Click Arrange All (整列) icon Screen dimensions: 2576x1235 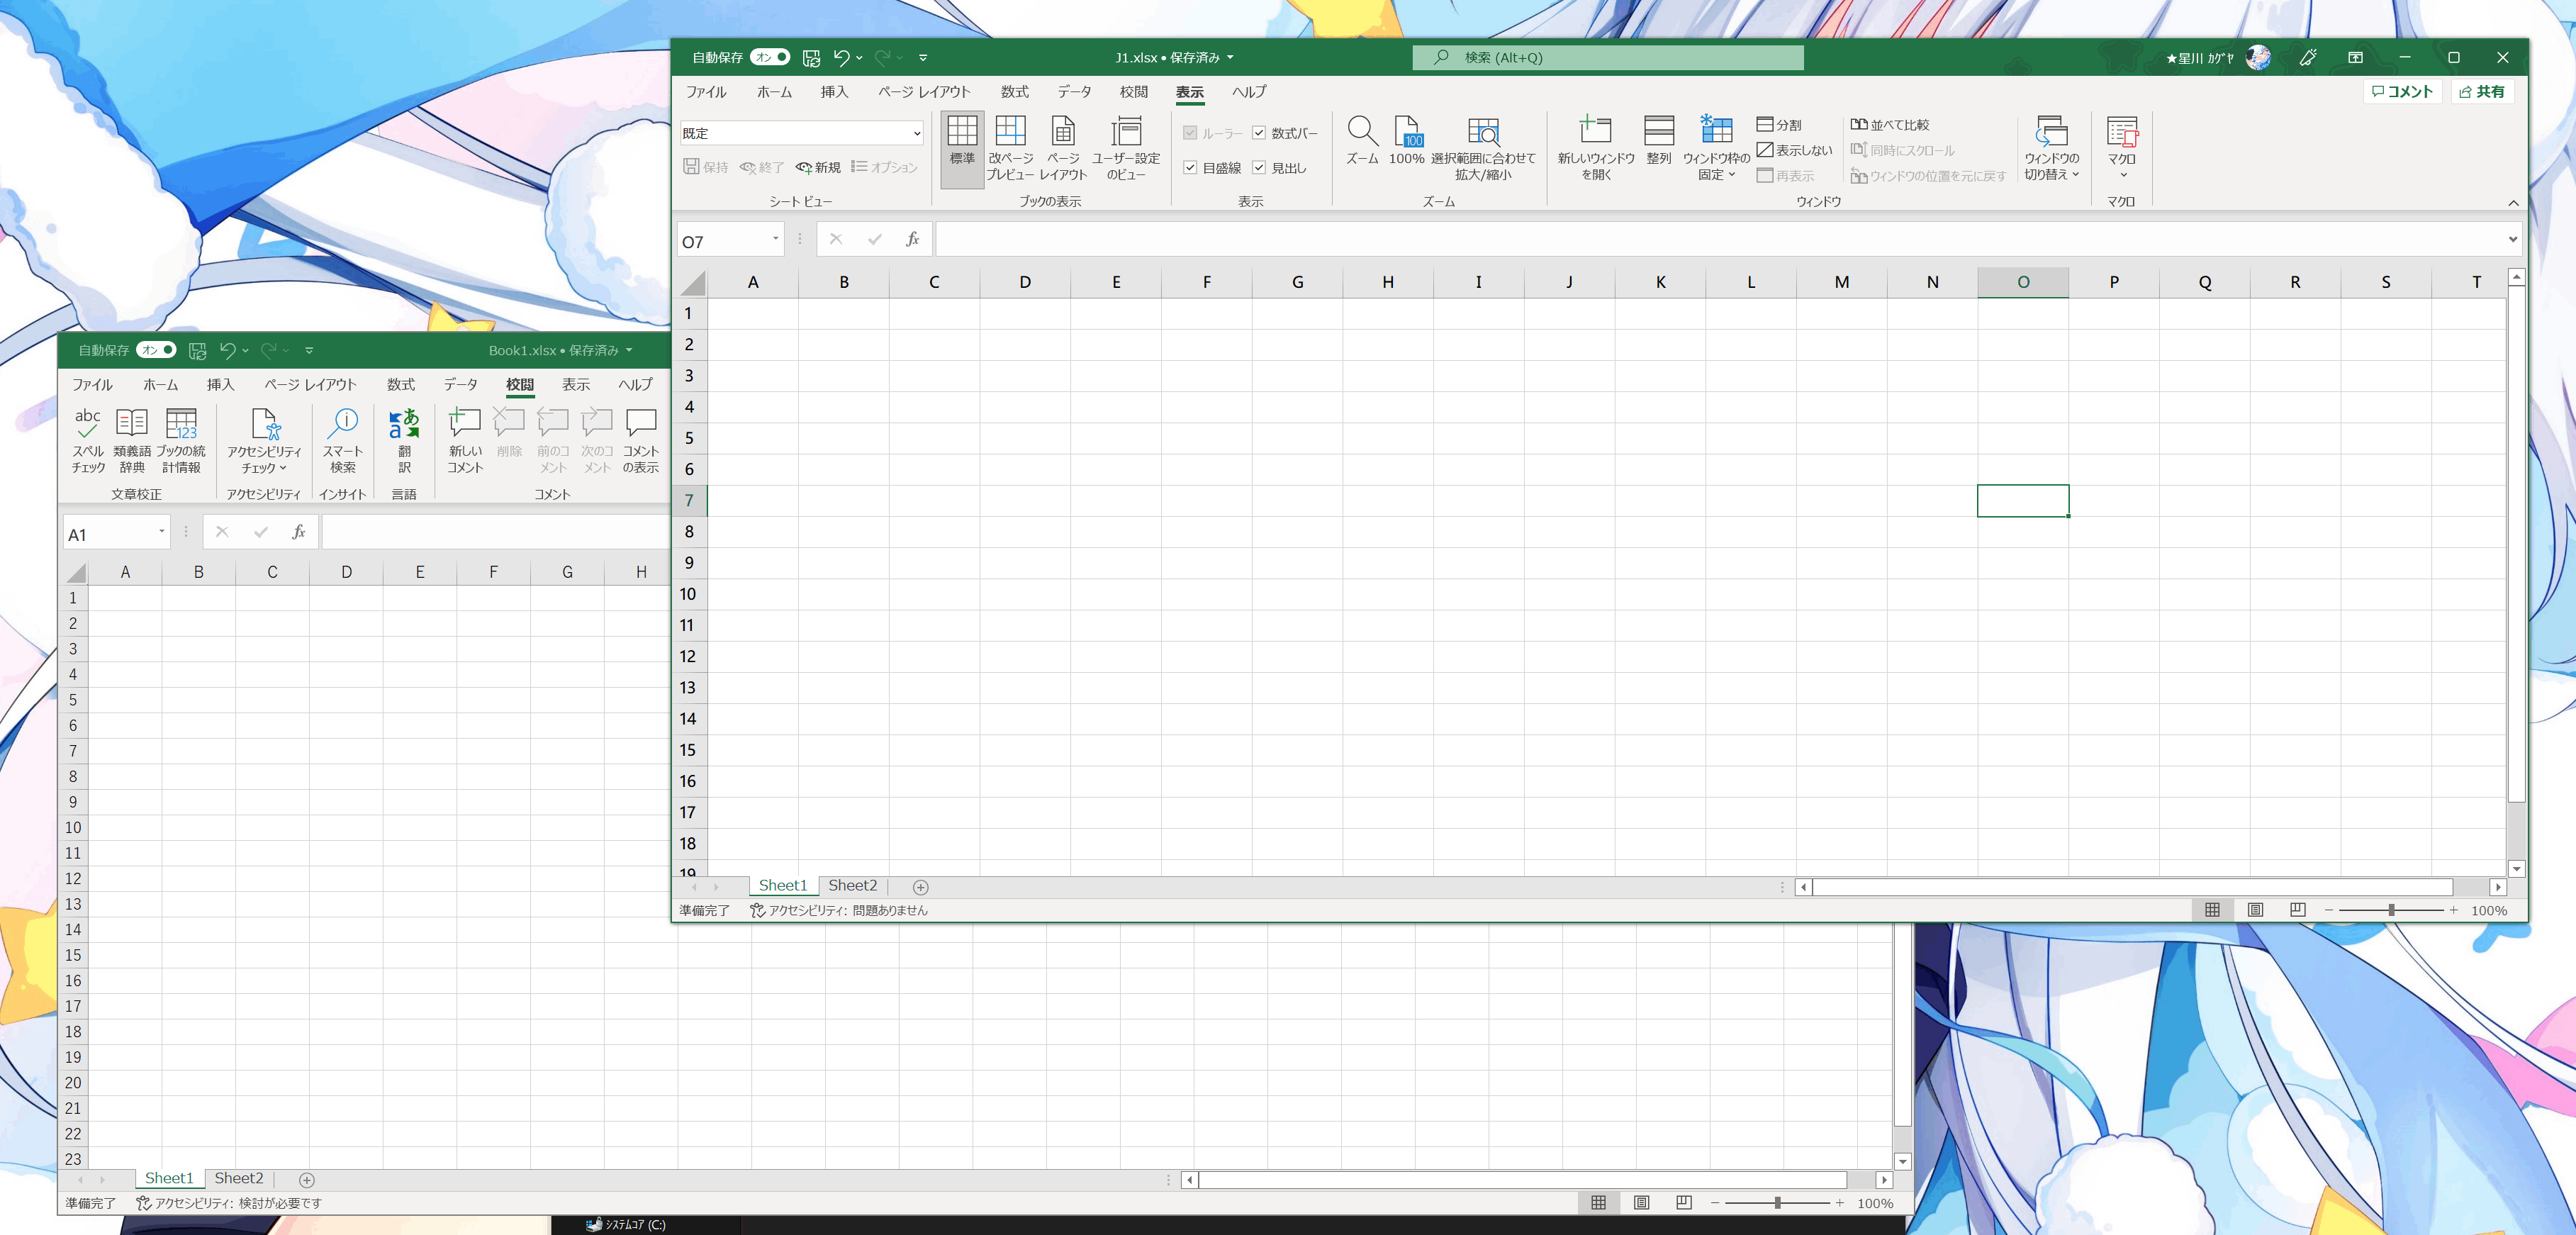pyautogui.click(x=1659, y=140)
